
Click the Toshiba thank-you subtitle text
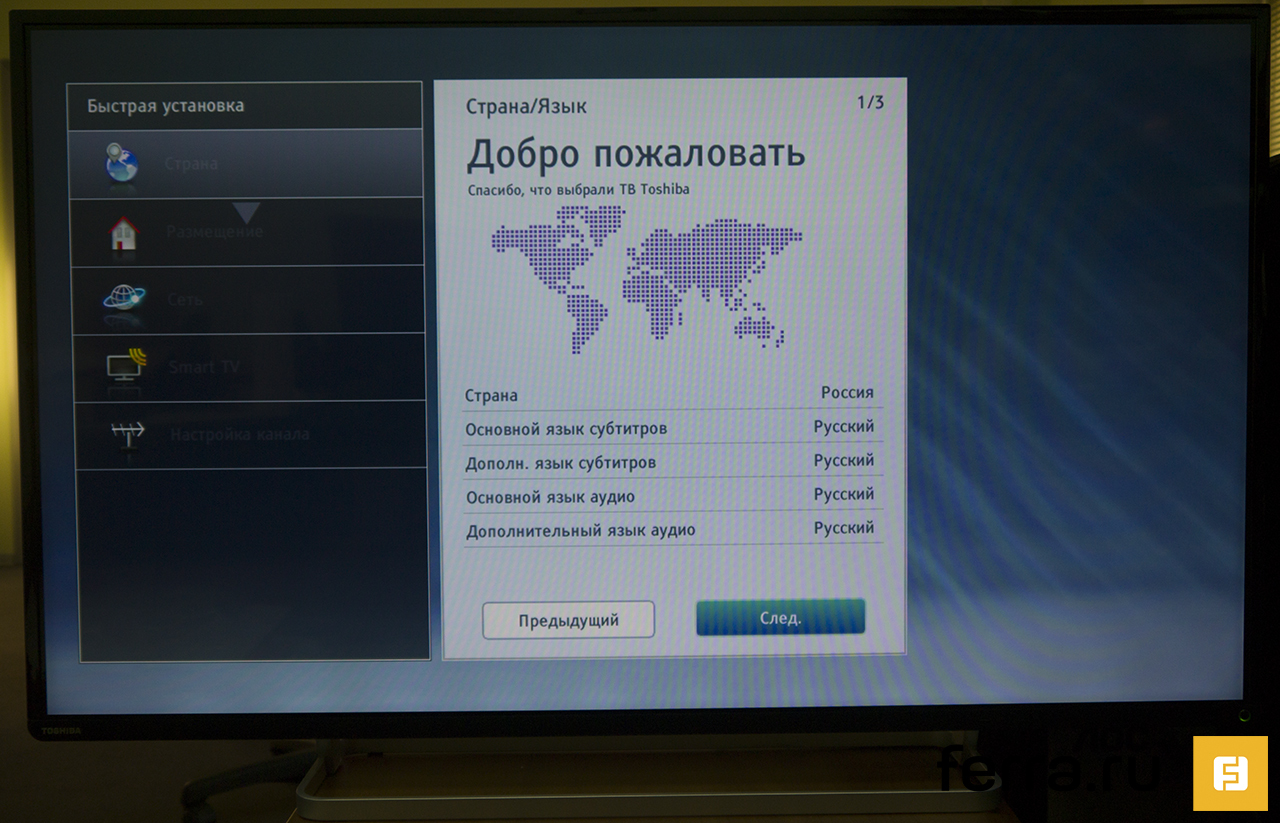[x=579, y=189]
